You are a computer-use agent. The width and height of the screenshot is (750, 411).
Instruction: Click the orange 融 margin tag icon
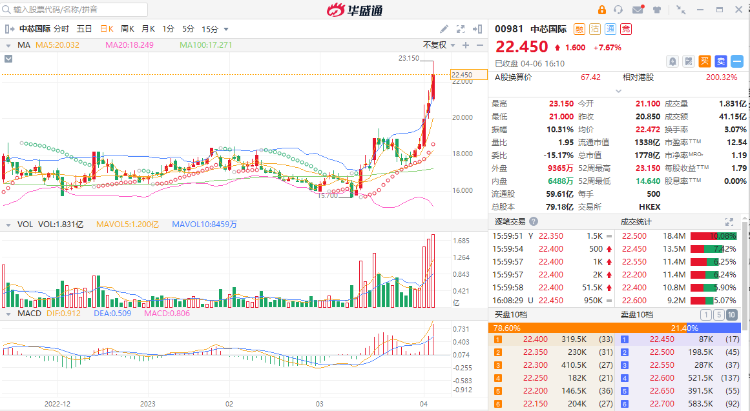579,29
